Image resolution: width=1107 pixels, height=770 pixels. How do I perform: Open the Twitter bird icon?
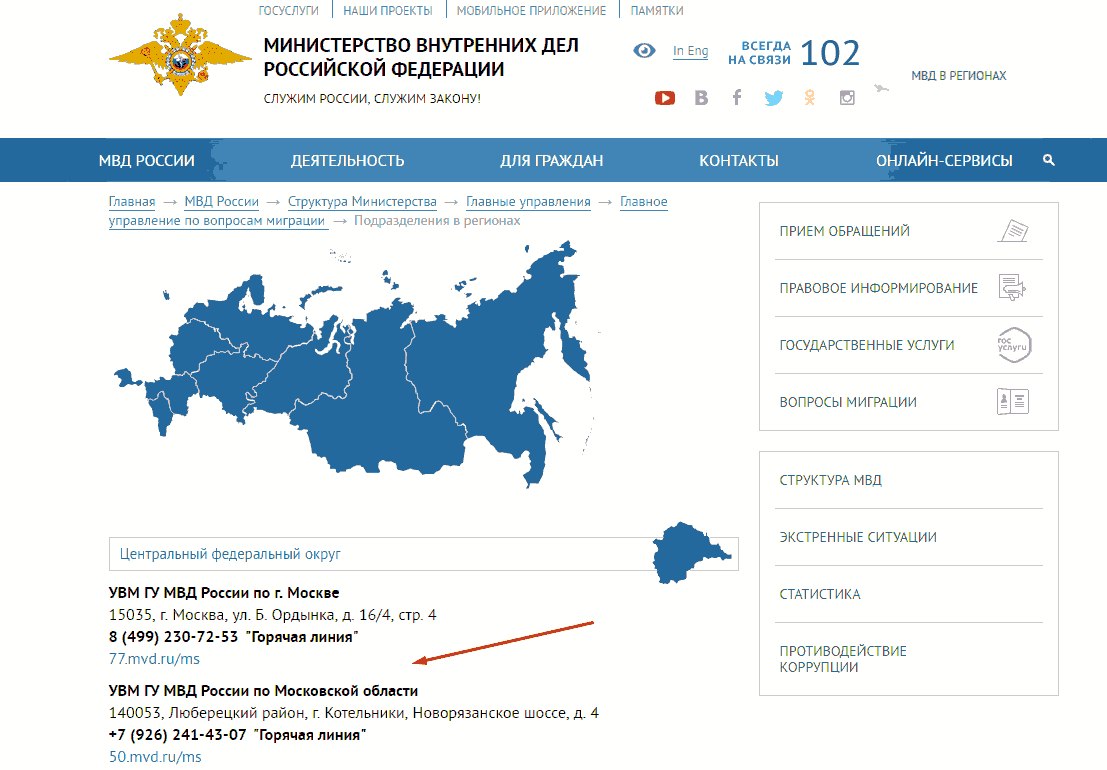coord(774,98)
